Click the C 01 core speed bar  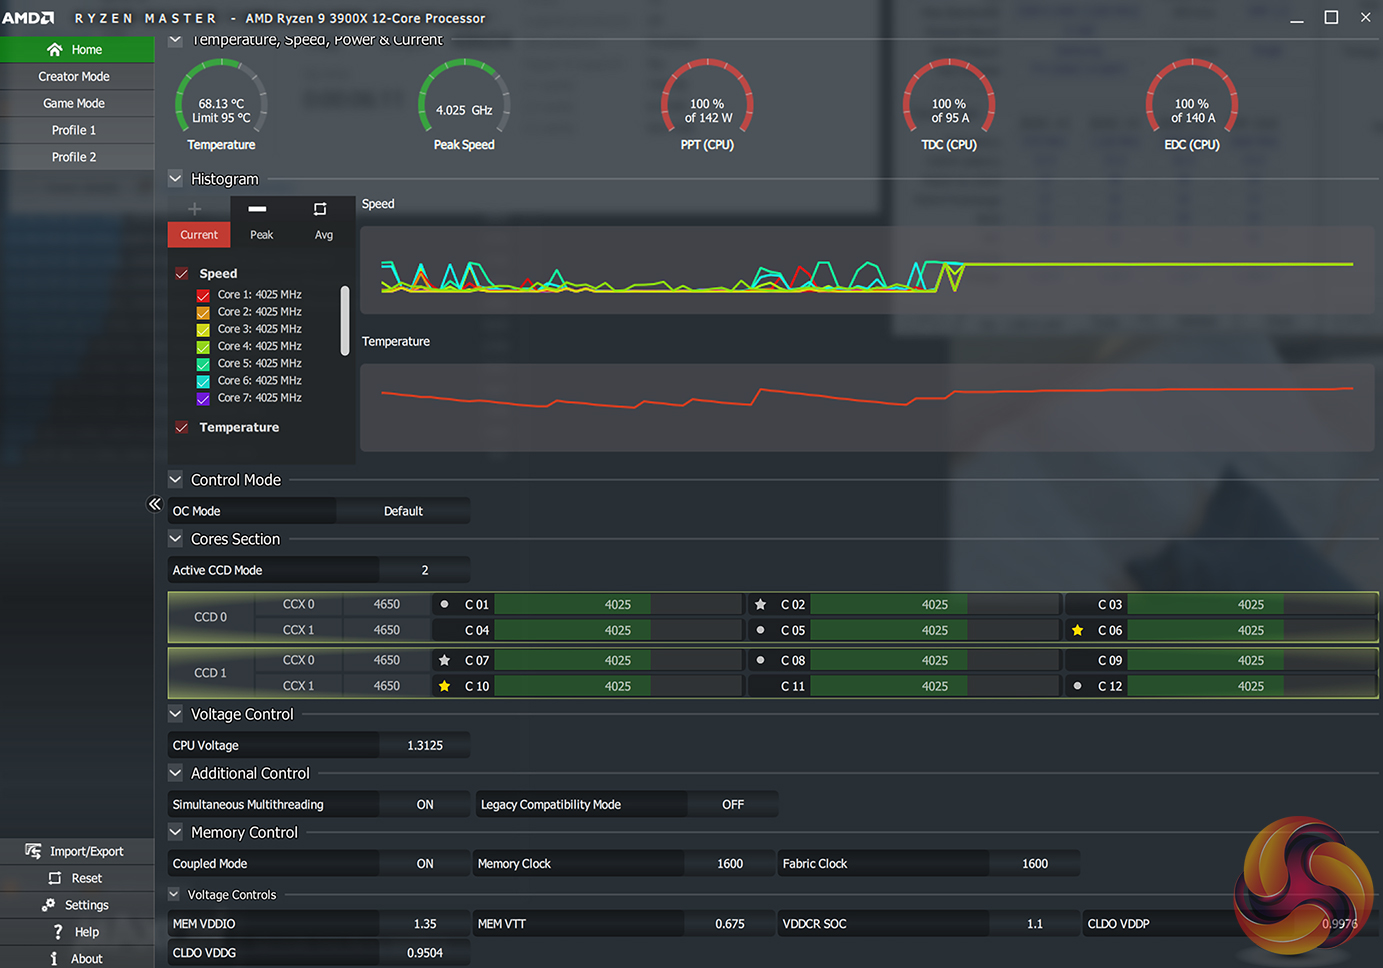click(618, 605)
